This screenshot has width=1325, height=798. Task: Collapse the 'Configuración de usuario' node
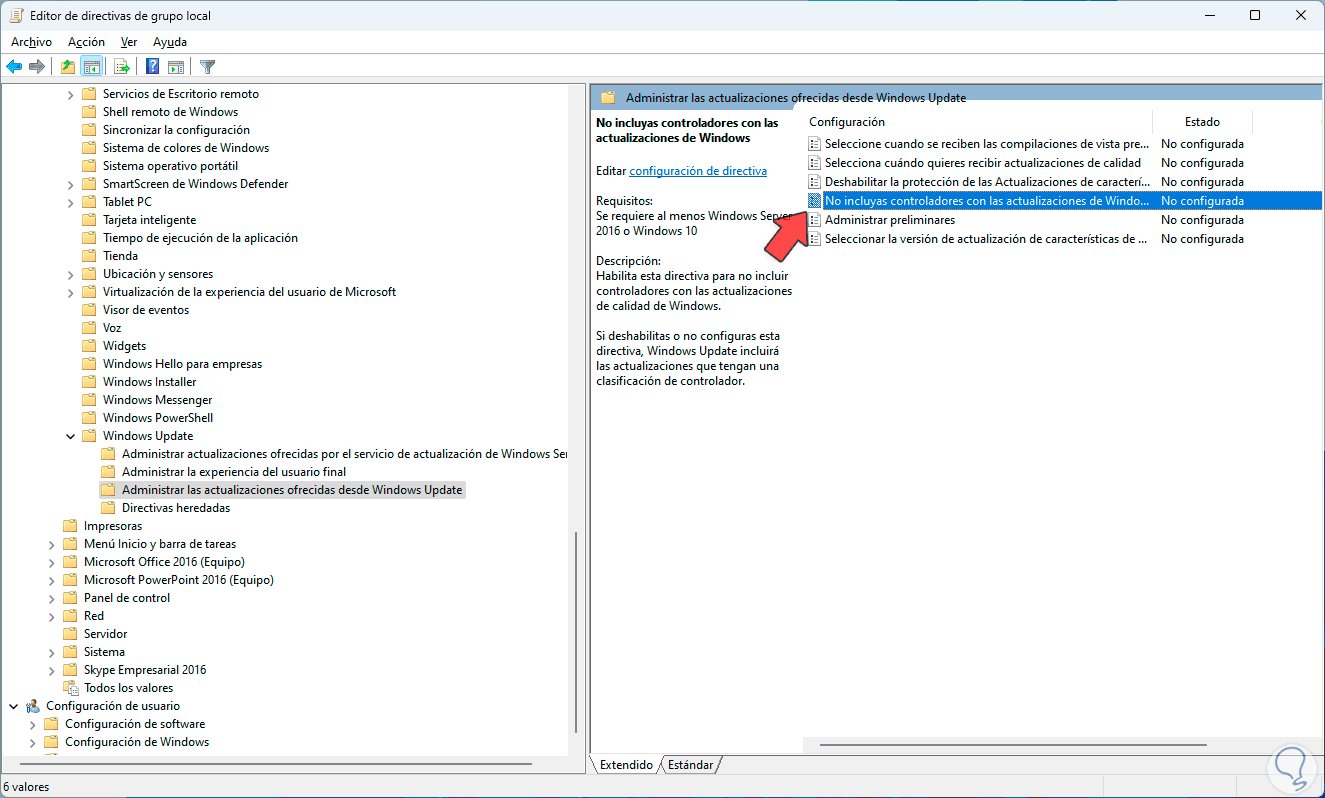pyautogui.click(x=14, y=706)
